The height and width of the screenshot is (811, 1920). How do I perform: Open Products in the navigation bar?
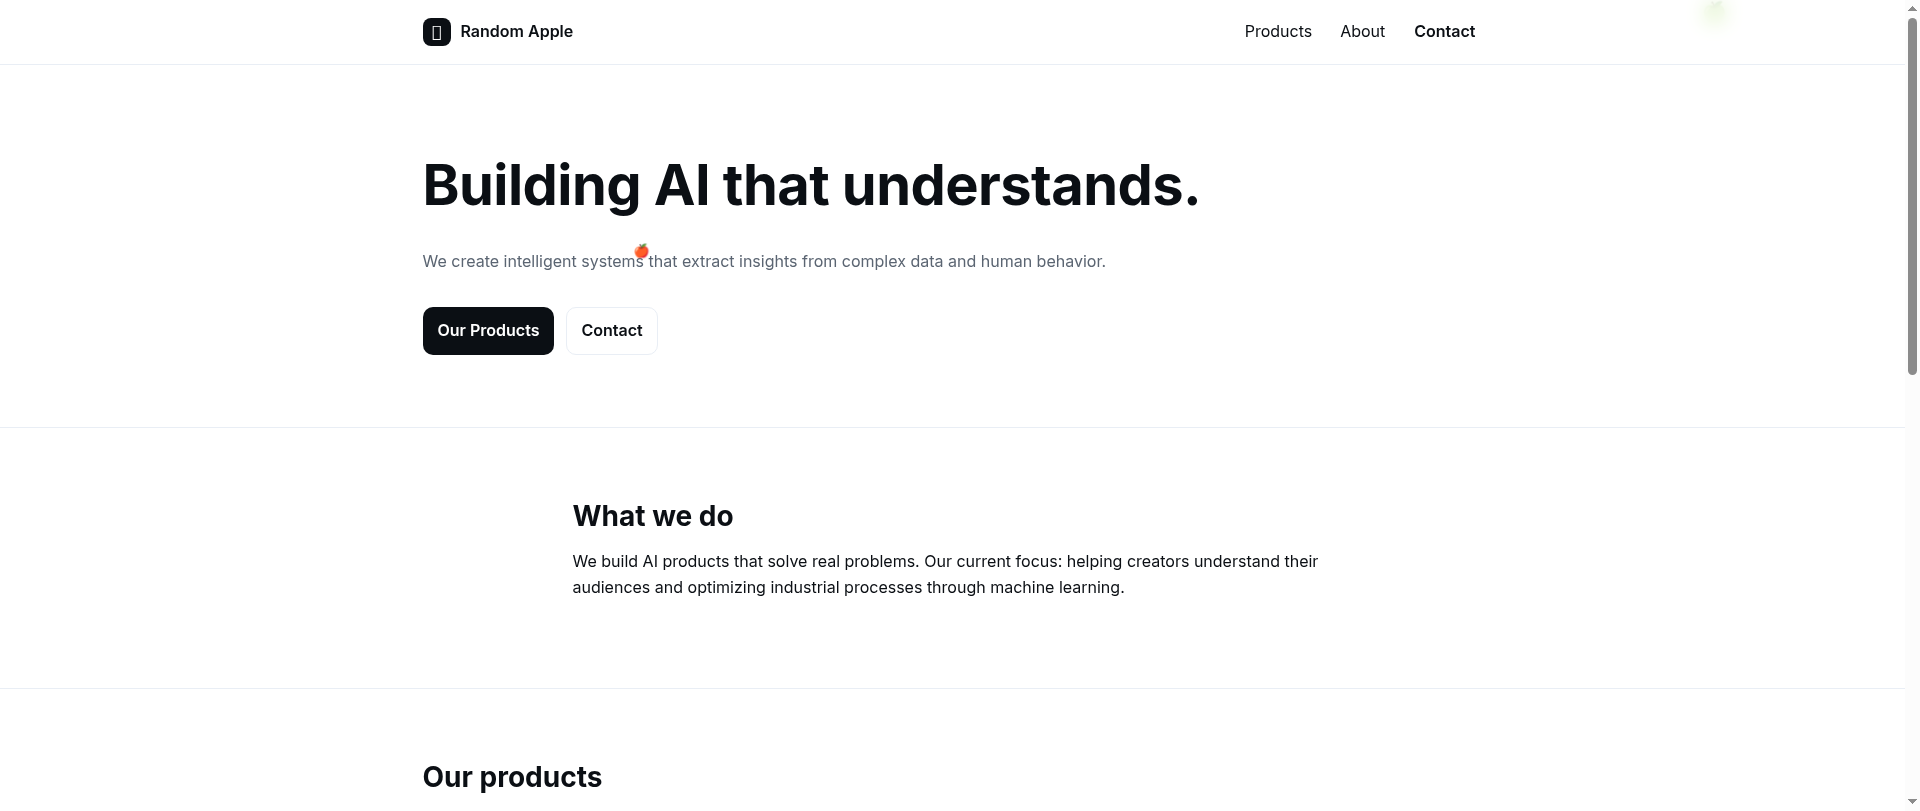click(x=1278, y=32)
